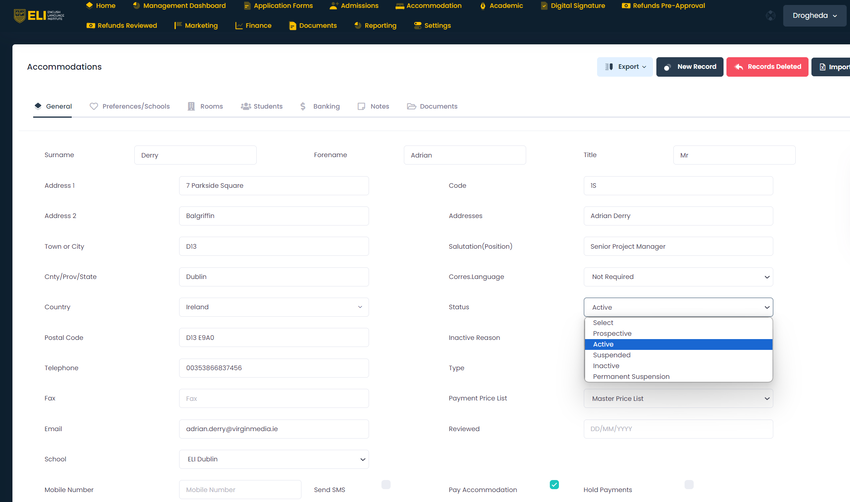Uncheck the Pay Accommodation checkbox

554,485
